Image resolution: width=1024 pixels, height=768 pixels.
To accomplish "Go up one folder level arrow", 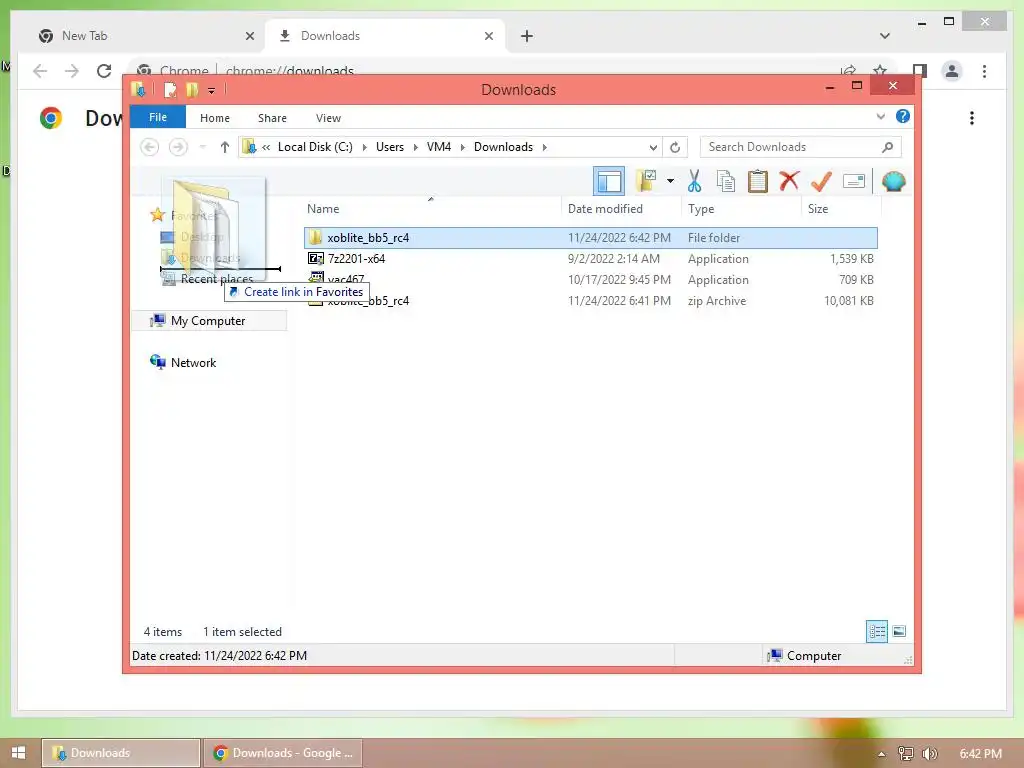I will (225, 147).
